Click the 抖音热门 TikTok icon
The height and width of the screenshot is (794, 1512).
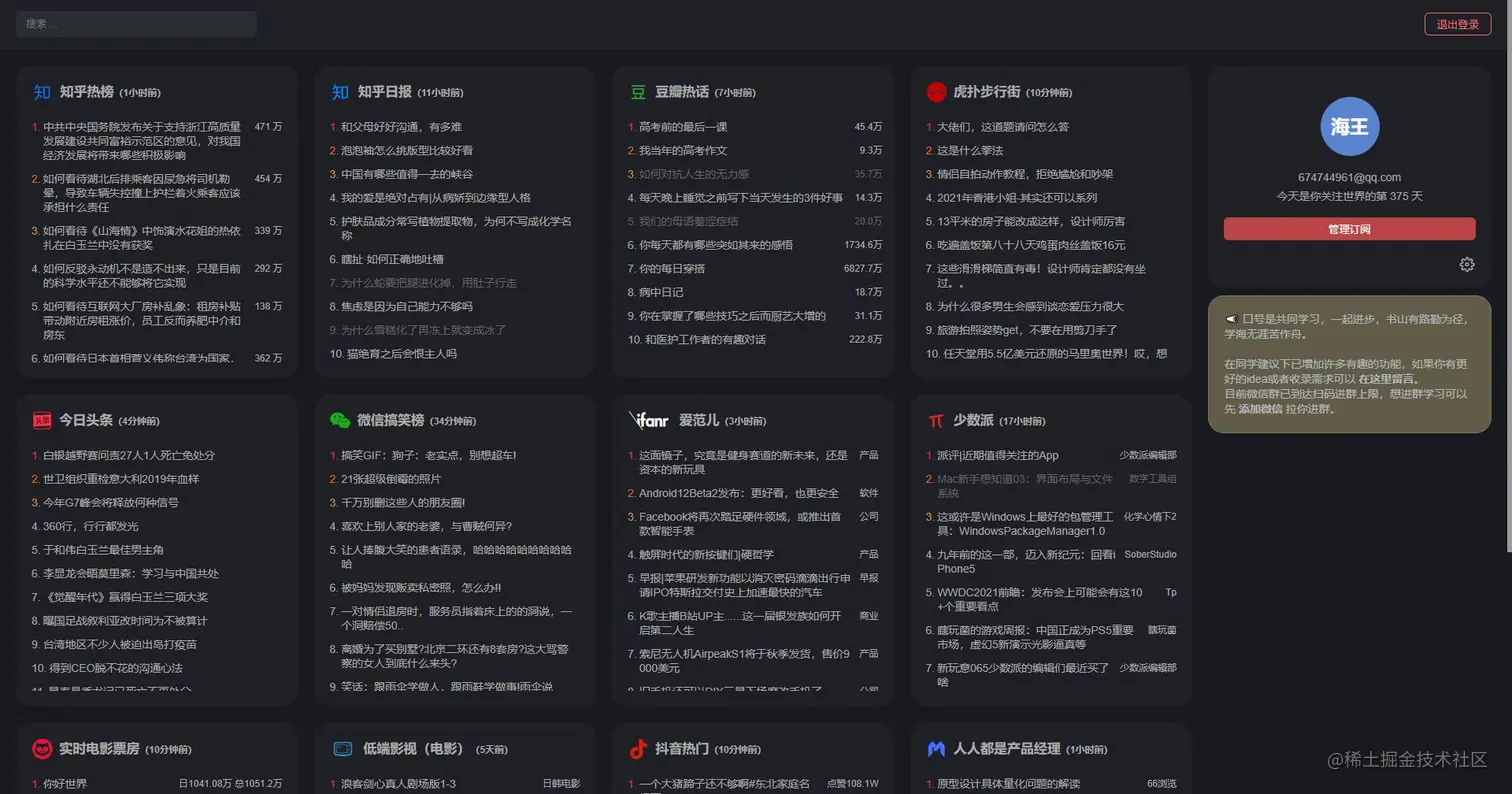[637, 748]
